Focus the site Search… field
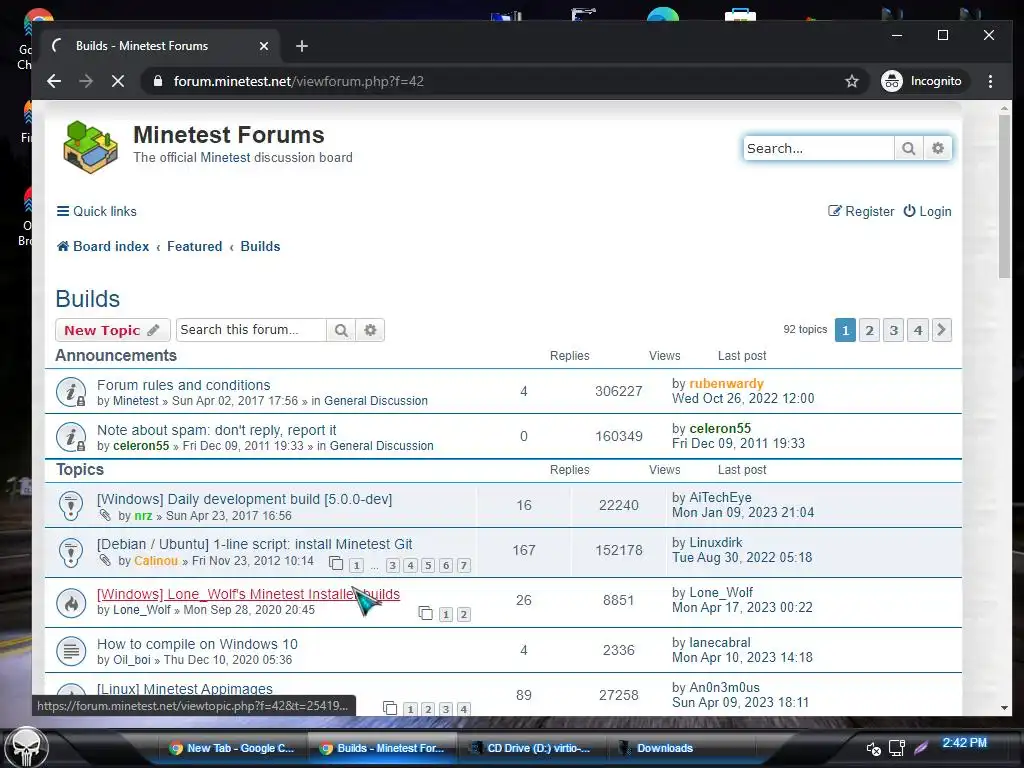The height and width of the screenshot is (768, 1024). tap(818, 148)
